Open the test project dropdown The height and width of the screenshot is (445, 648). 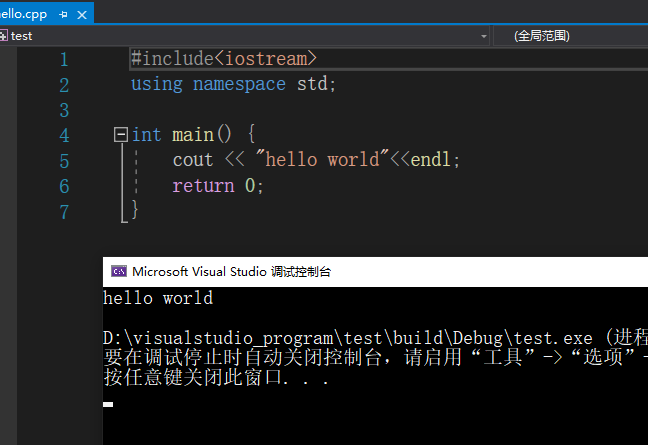484,36
